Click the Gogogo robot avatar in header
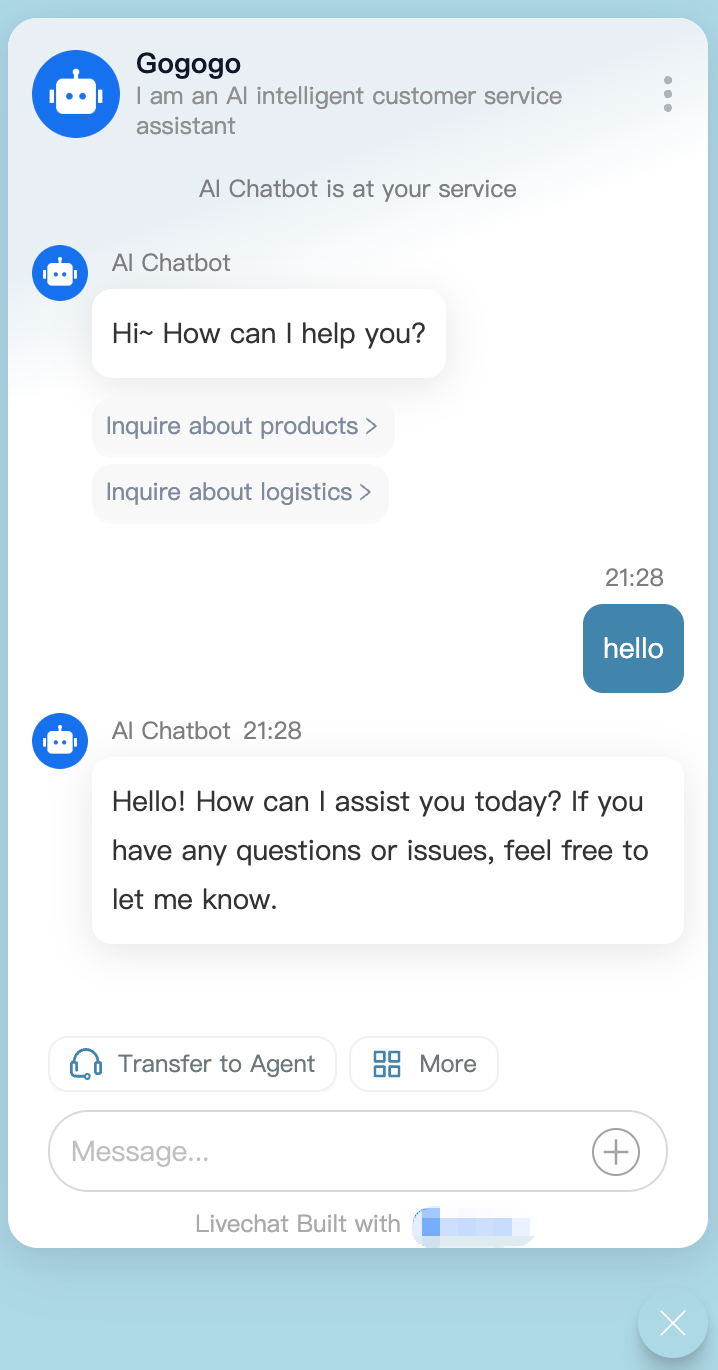 click(76, 94)
